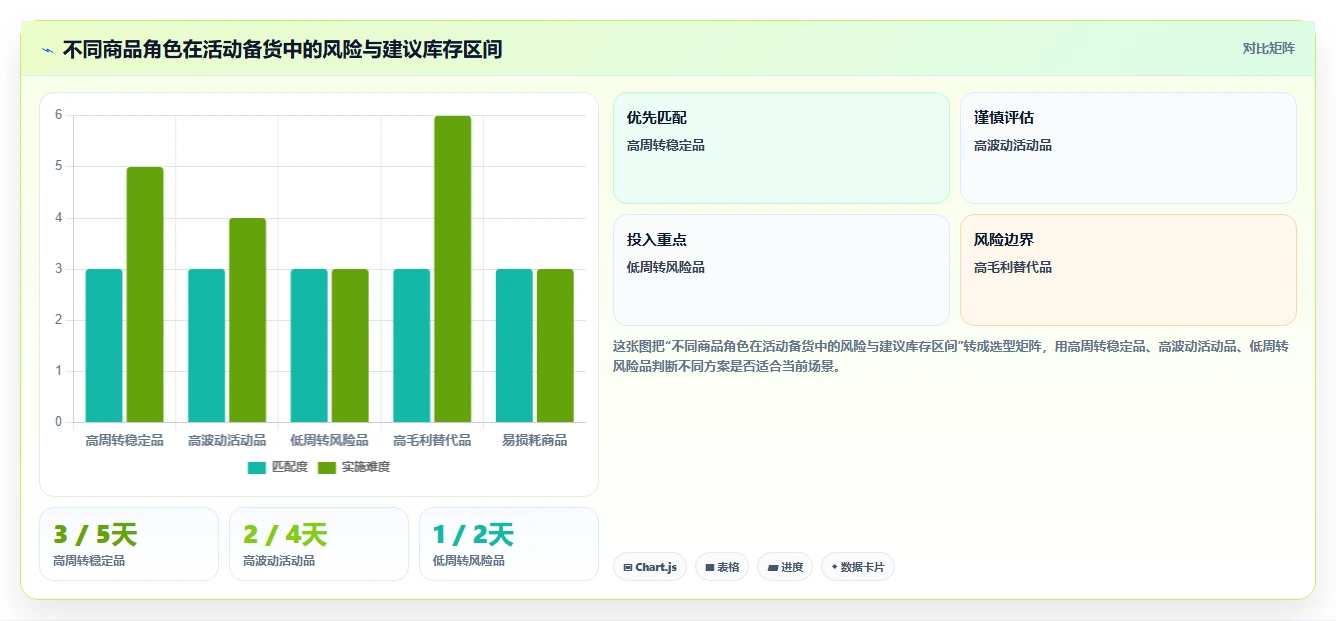Click the 高周转稳定品 axis label
Screen dimensions: 1336x621
click(125, 440)
